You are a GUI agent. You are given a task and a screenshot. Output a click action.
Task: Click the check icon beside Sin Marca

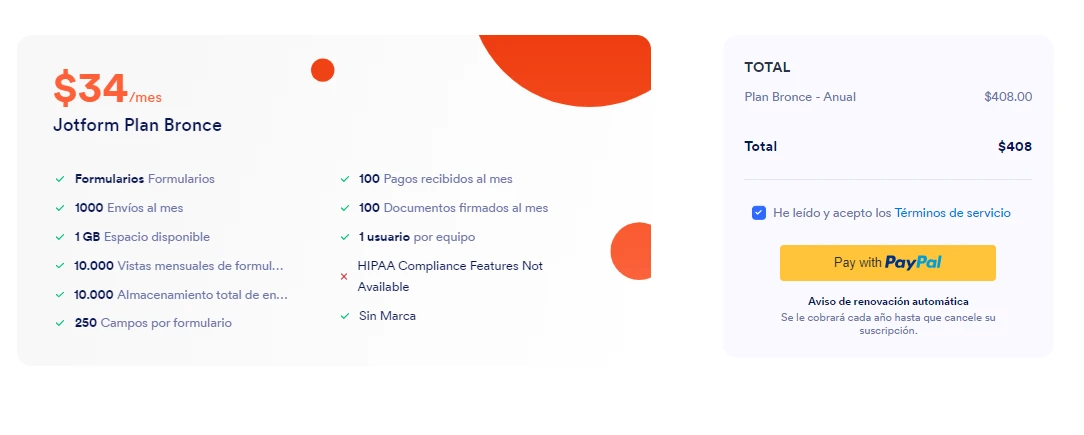pyautogui.click(x=344, y=316)
